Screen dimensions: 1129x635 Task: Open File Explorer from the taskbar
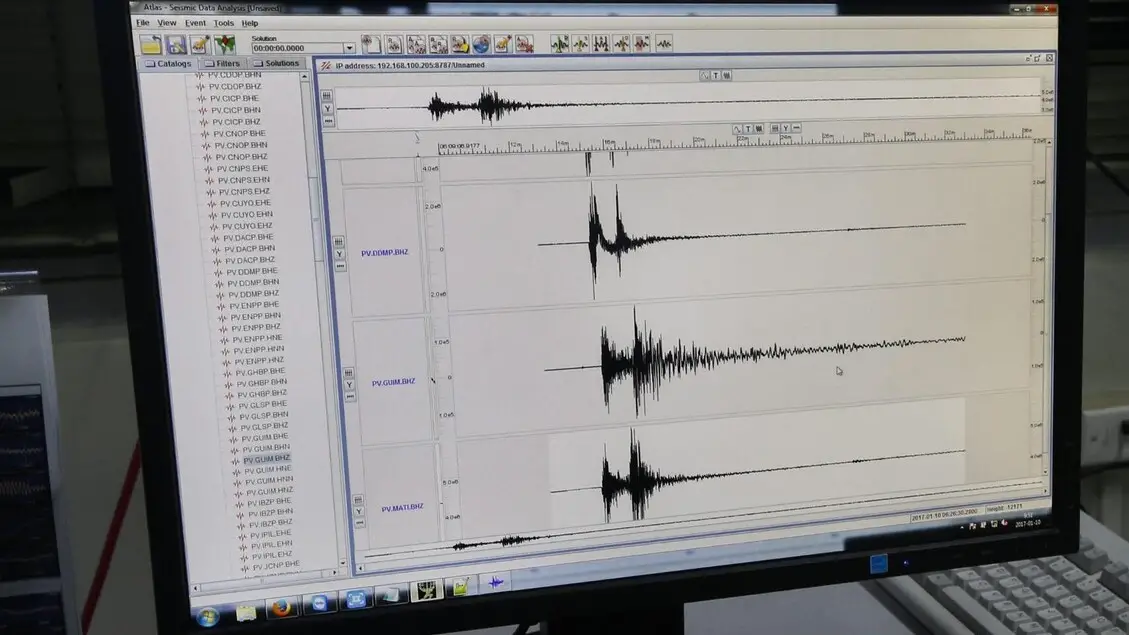tap(246, 613)
